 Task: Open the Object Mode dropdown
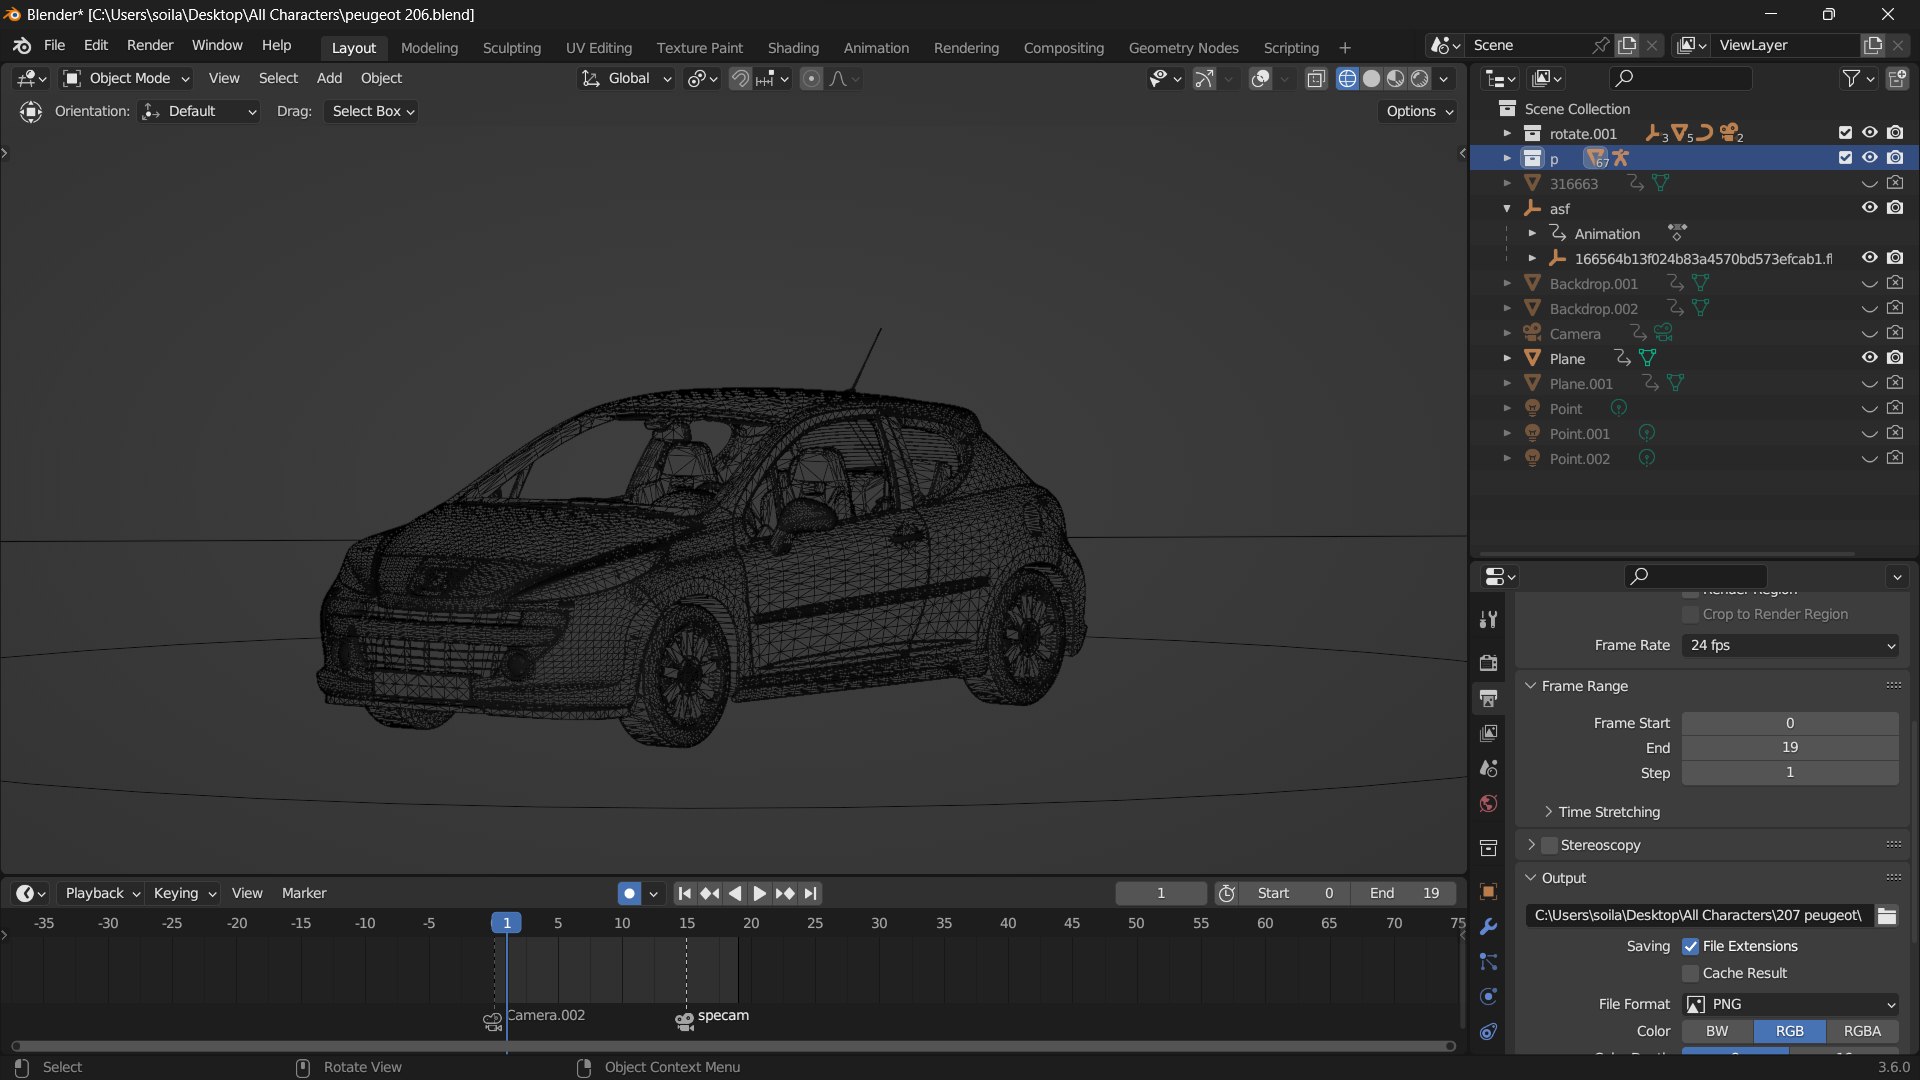pyautogui.click(x=126, y=78)
